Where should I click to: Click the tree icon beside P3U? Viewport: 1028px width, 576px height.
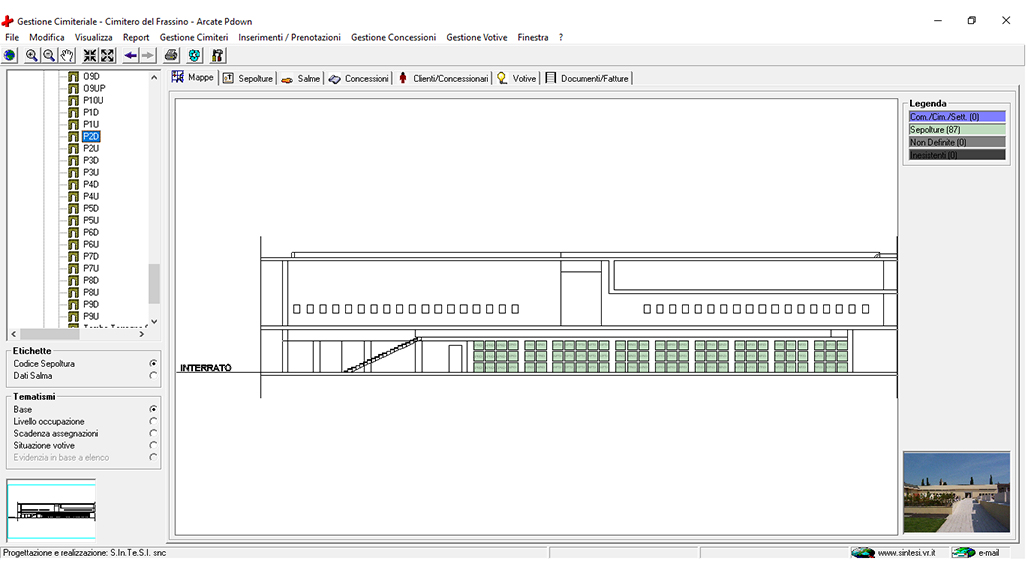pos(73,172)
